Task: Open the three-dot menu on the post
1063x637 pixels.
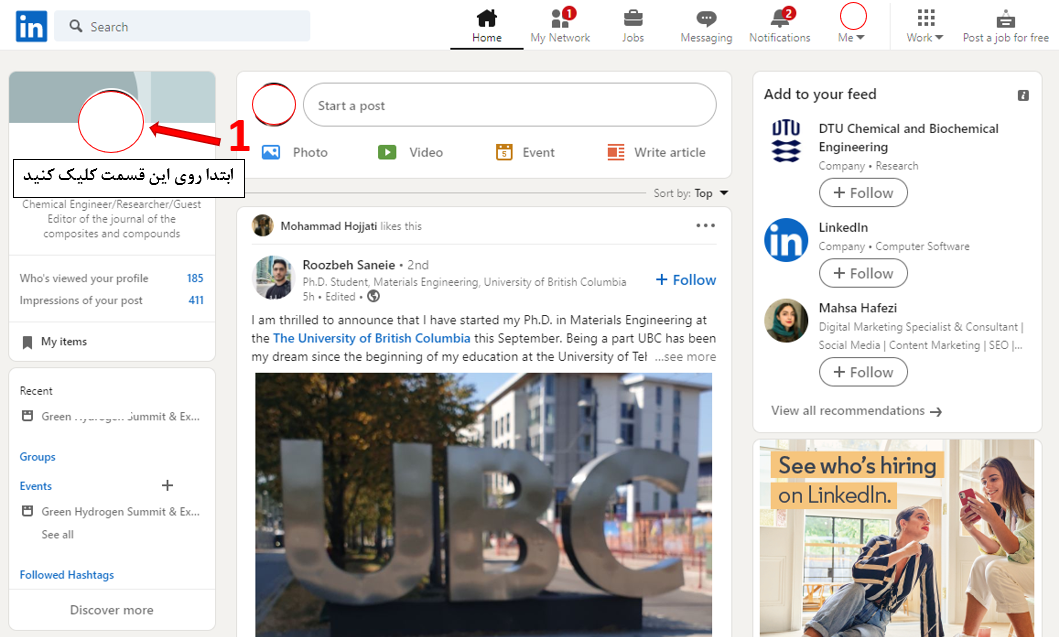Action: (x=706, y=226)
